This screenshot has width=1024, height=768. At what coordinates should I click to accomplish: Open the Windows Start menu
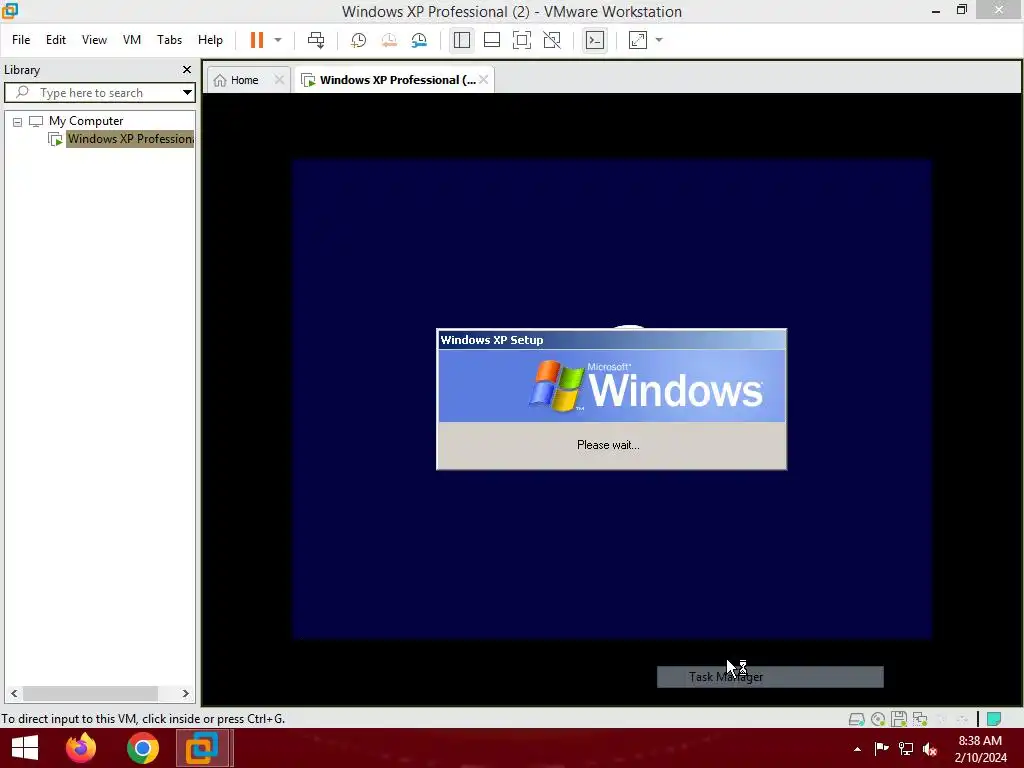[x=25, y=748]
